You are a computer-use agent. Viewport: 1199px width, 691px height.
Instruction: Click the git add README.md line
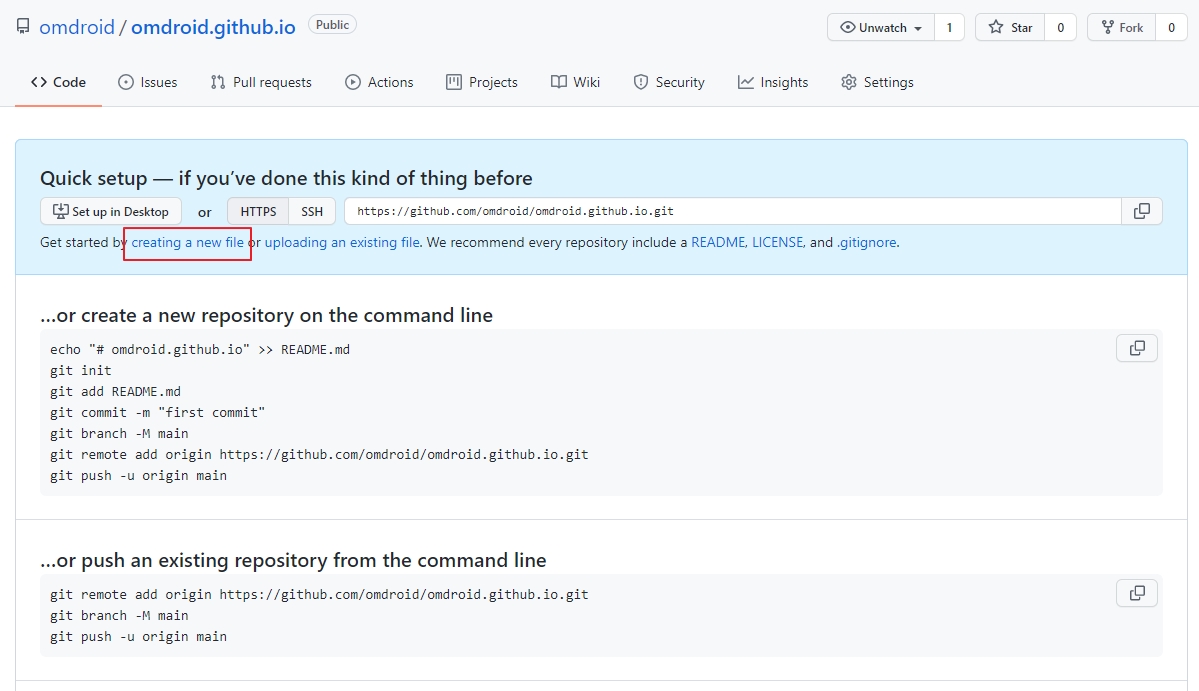coord(115,391)
